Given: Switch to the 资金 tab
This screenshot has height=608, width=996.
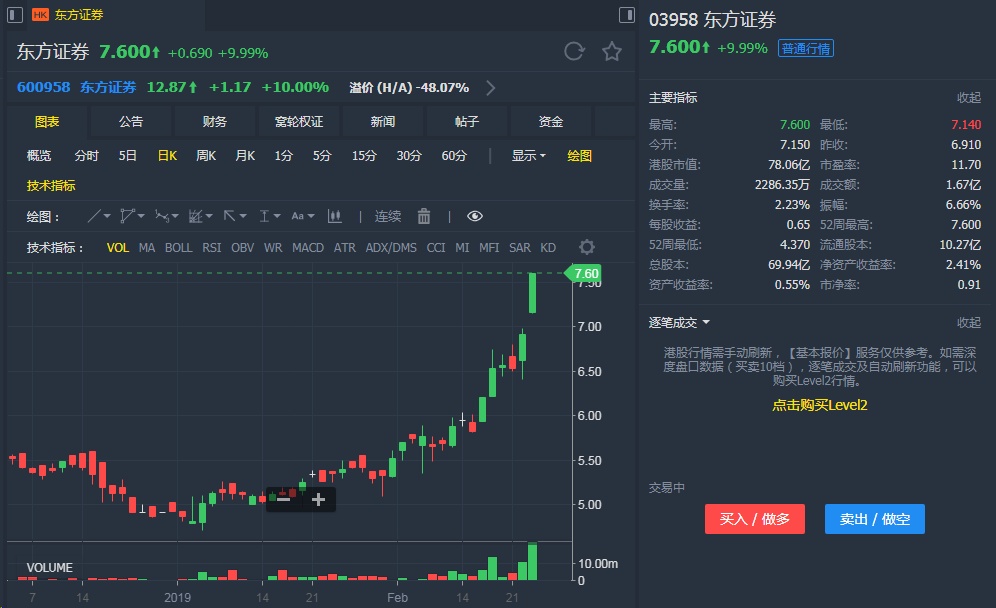Looking at the screenshot, I should (x=551, y=121).
